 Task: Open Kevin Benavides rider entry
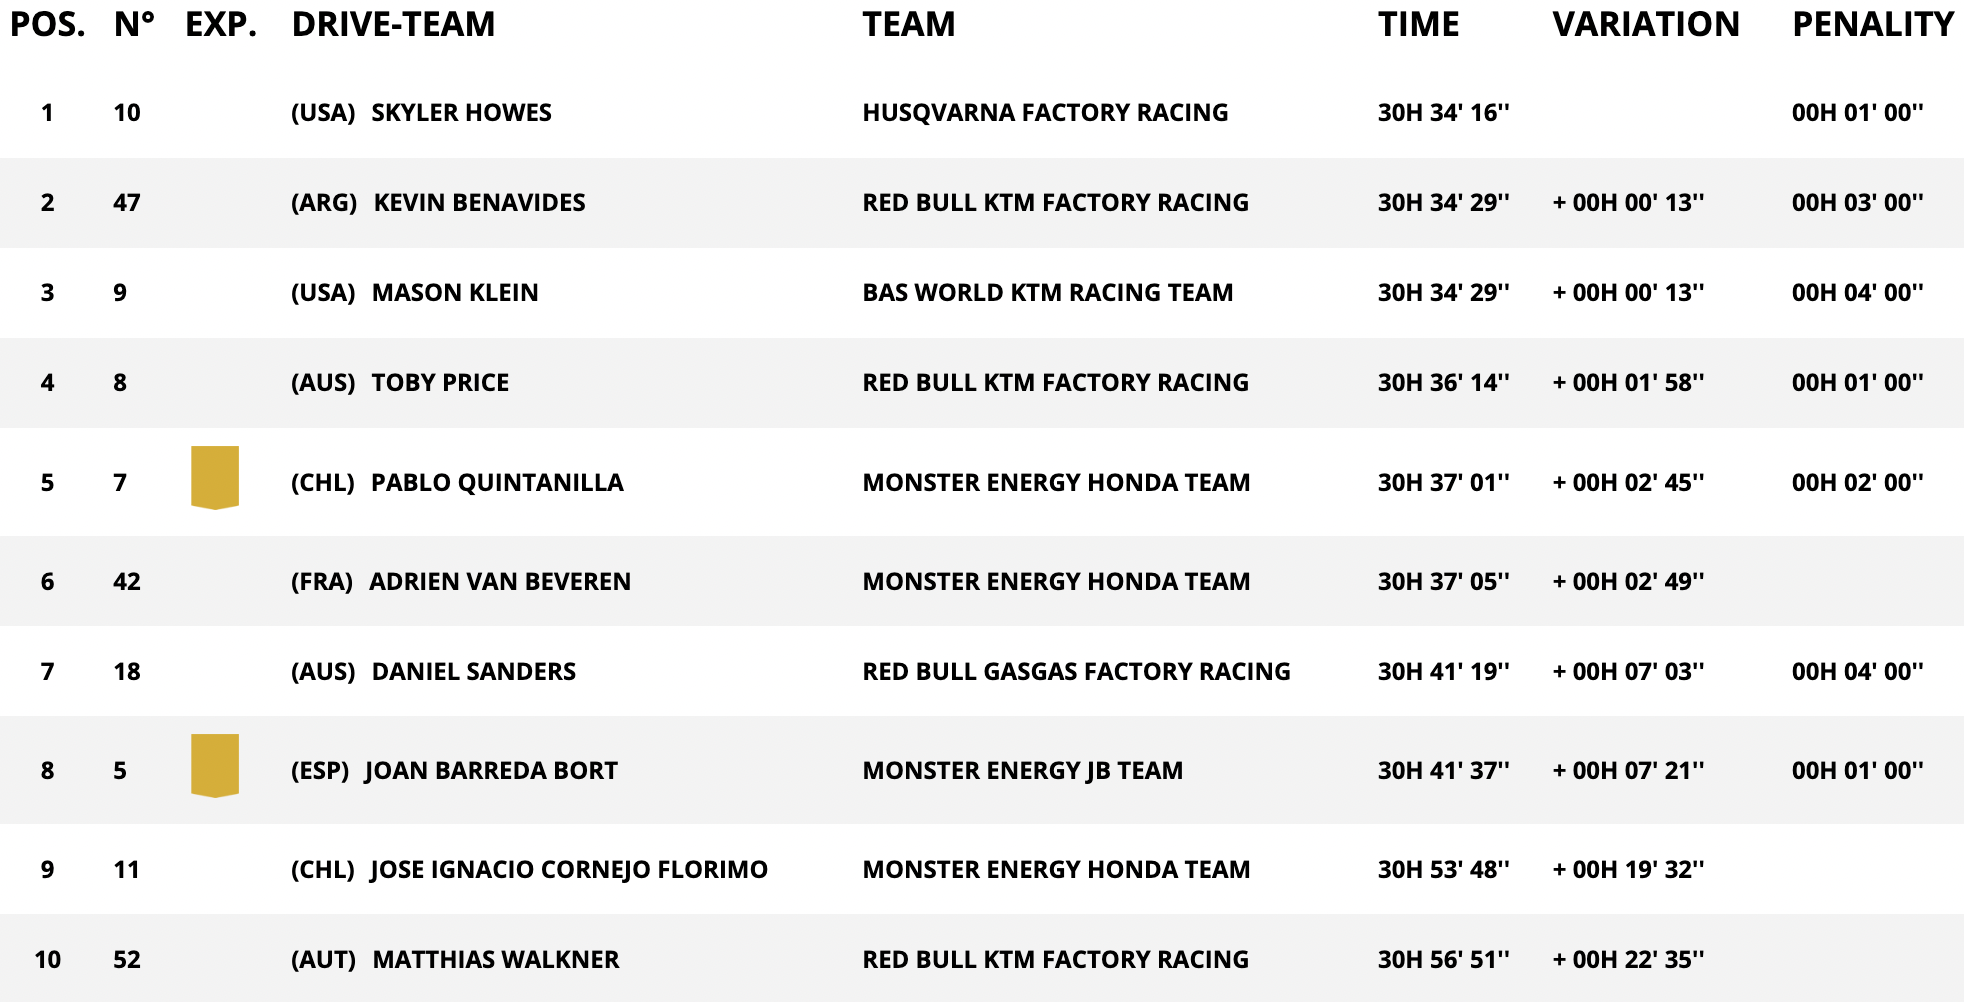479,203
